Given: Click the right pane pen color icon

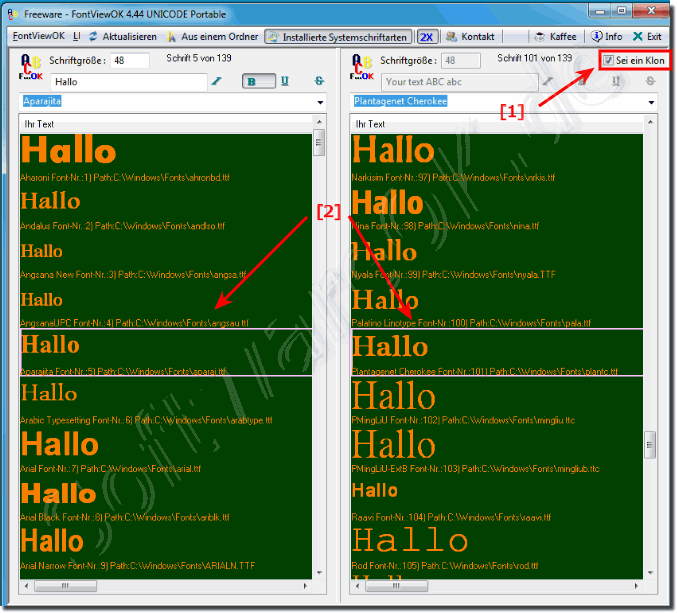Looking at the screenshot, I should 548,81.
